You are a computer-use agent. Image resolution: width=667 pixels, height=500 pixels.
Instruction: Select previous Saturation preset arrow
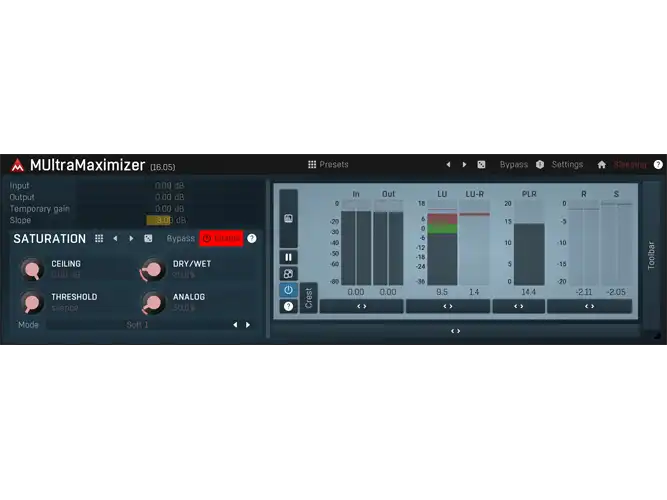coord(115,239)
